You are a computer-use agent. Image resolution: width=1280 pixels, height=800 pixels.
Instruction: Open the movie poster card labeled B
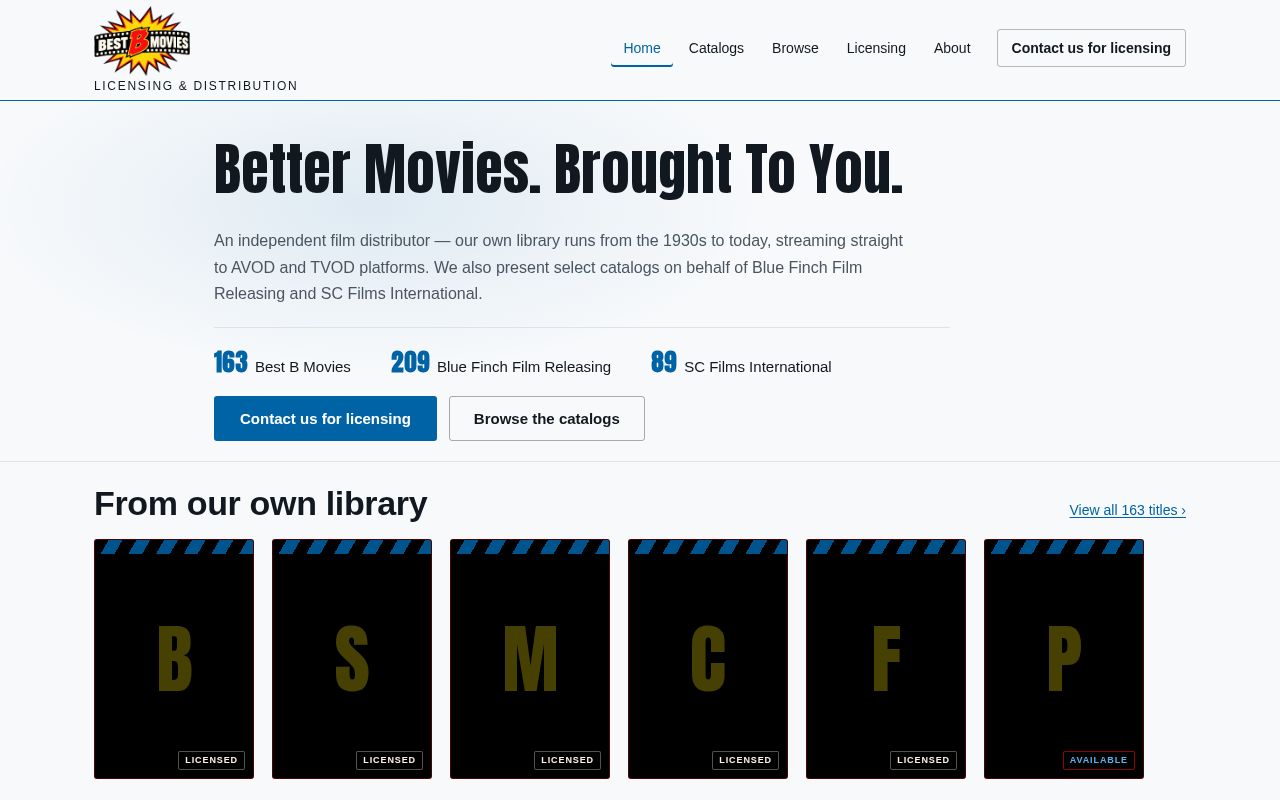point(174,659)
